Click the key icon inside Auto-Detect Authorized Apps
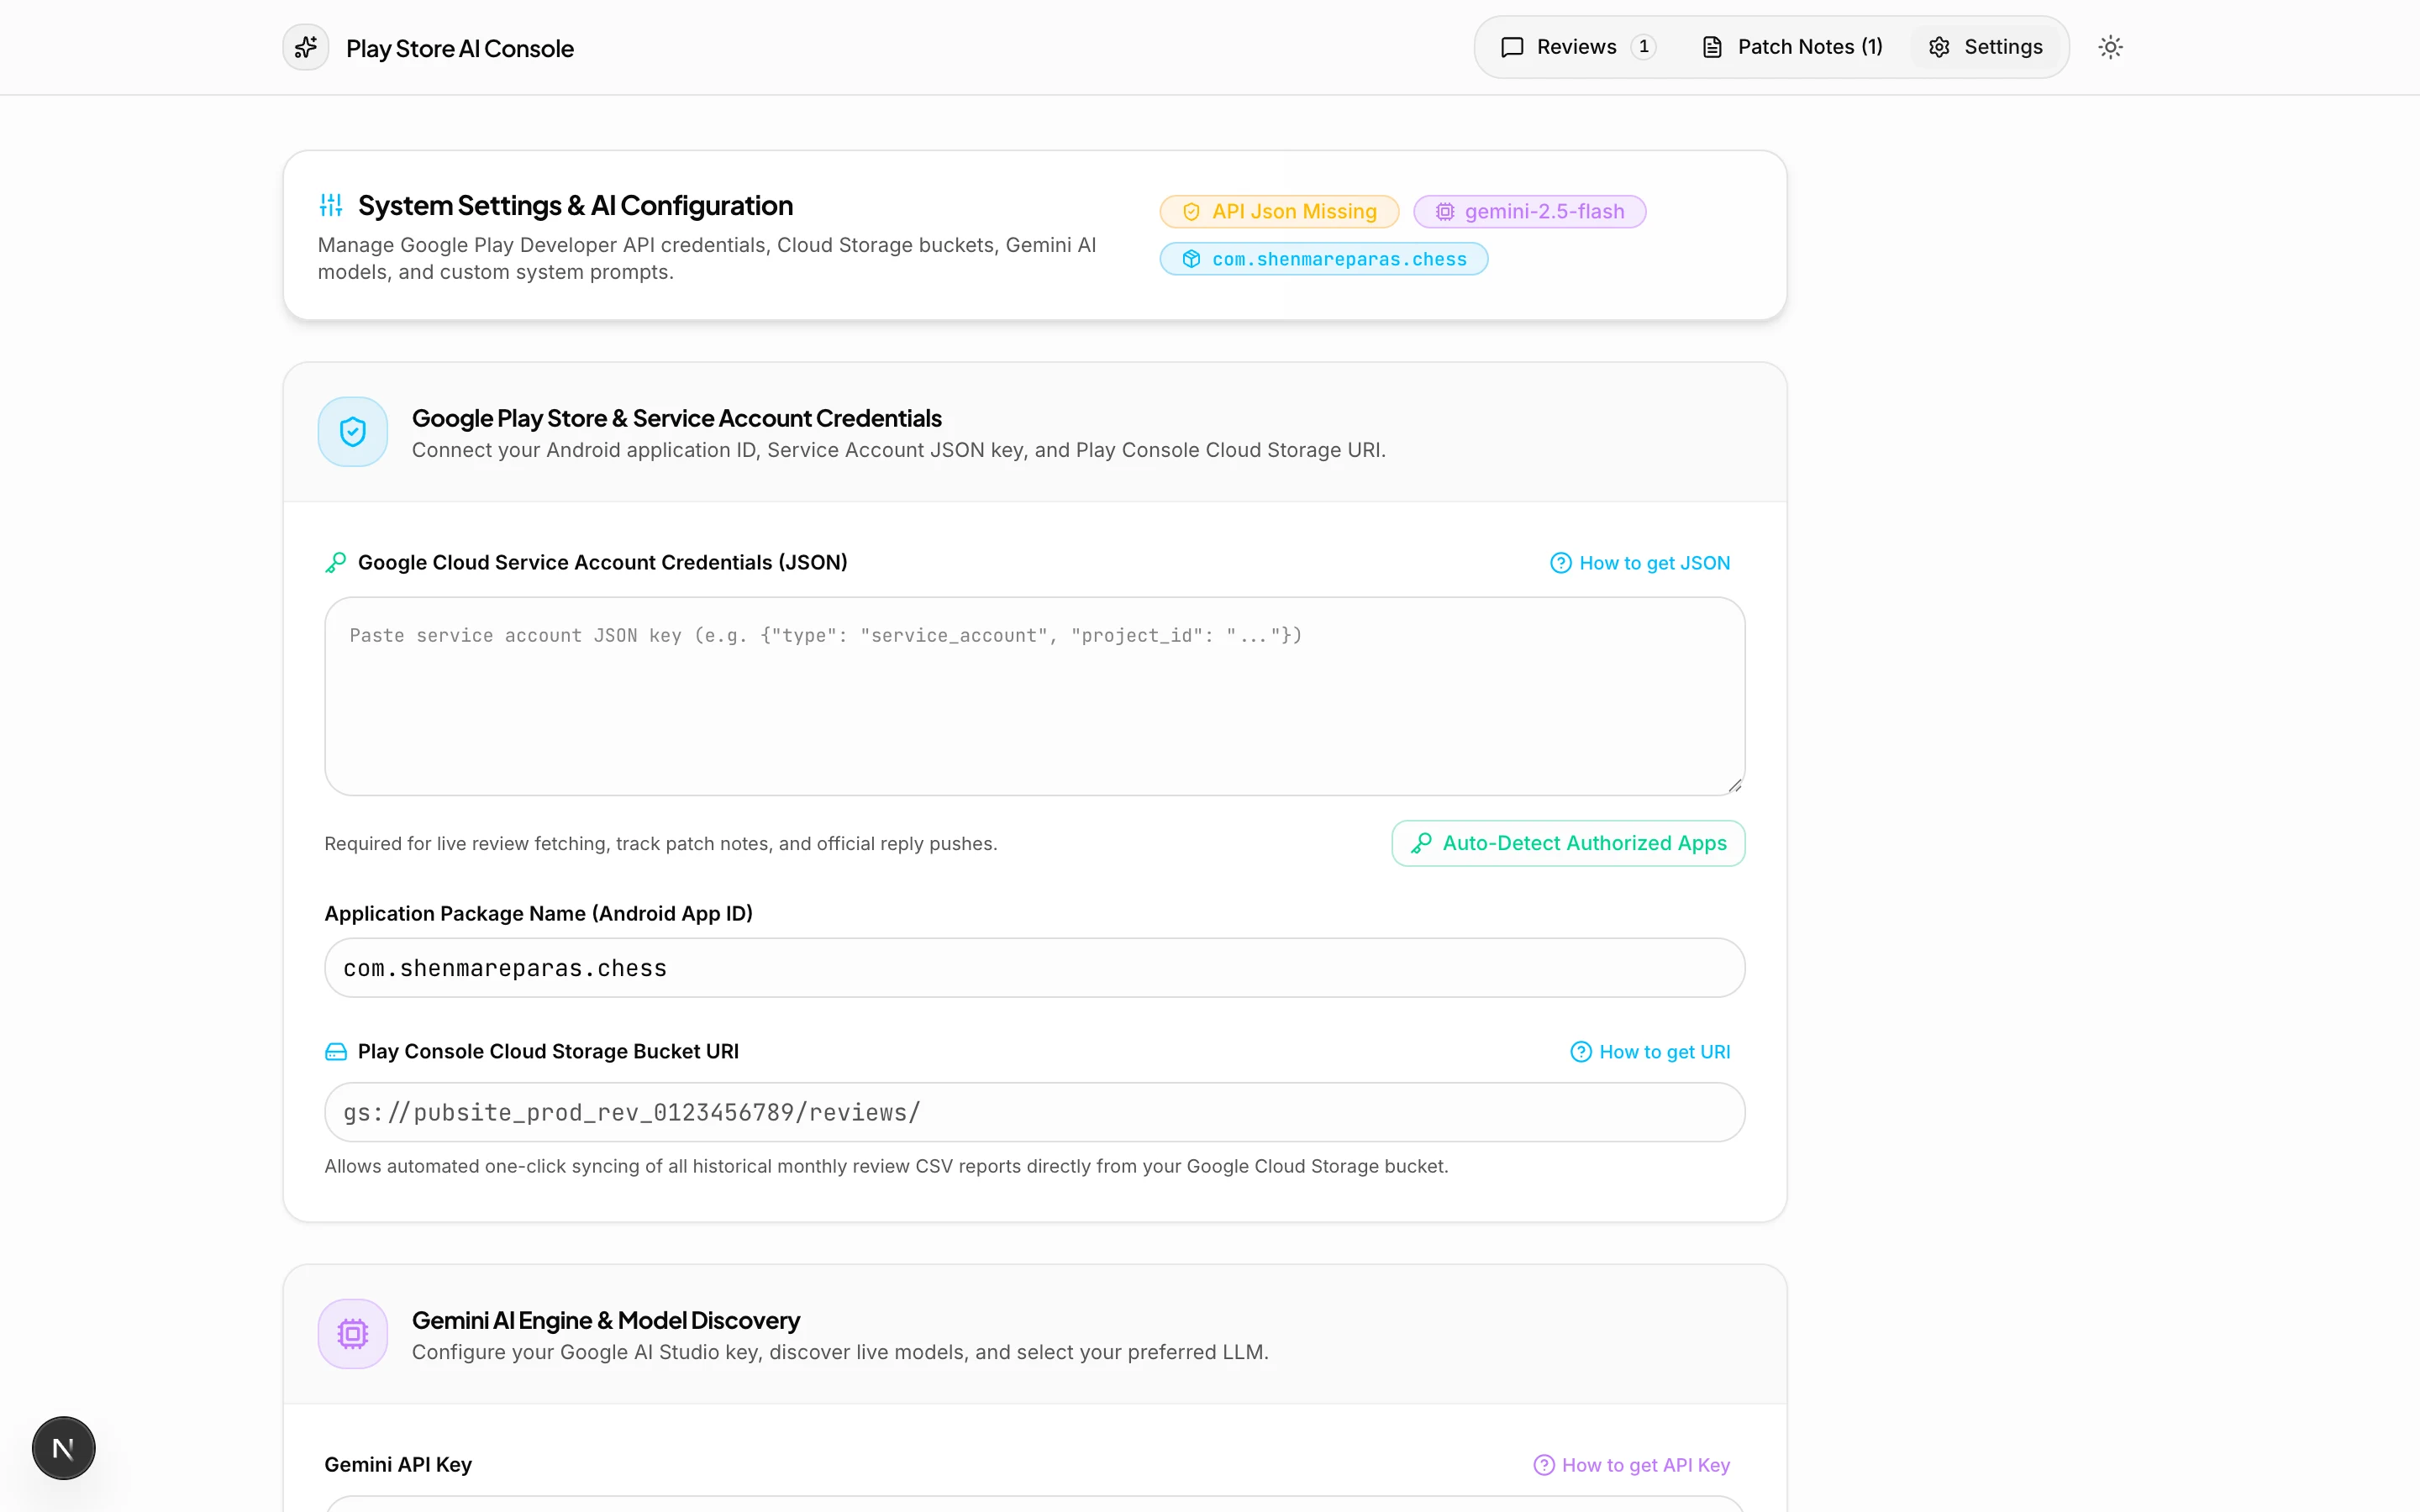Screen dimensions: 2420x1512 click(x=1421, y=843)
